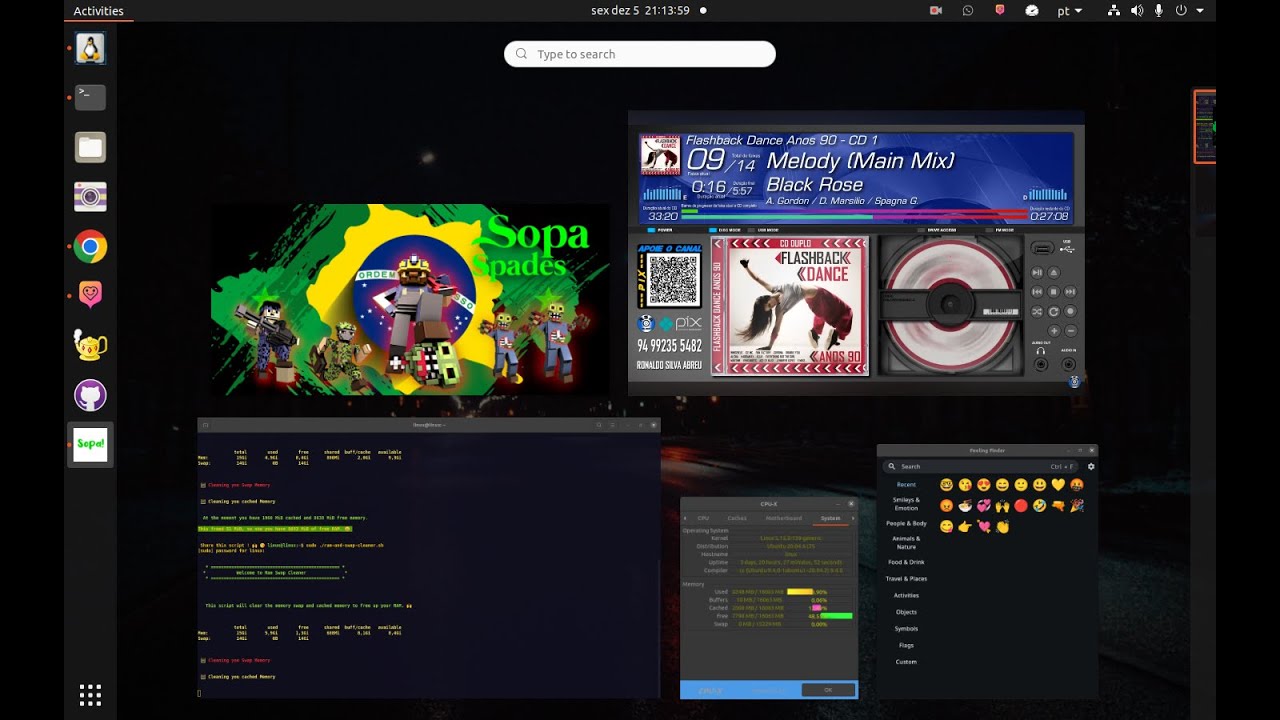The width and height of the screenshot is (1280, 720).
Task: Open the camera app in dock
Action: (x=90, y=197)
